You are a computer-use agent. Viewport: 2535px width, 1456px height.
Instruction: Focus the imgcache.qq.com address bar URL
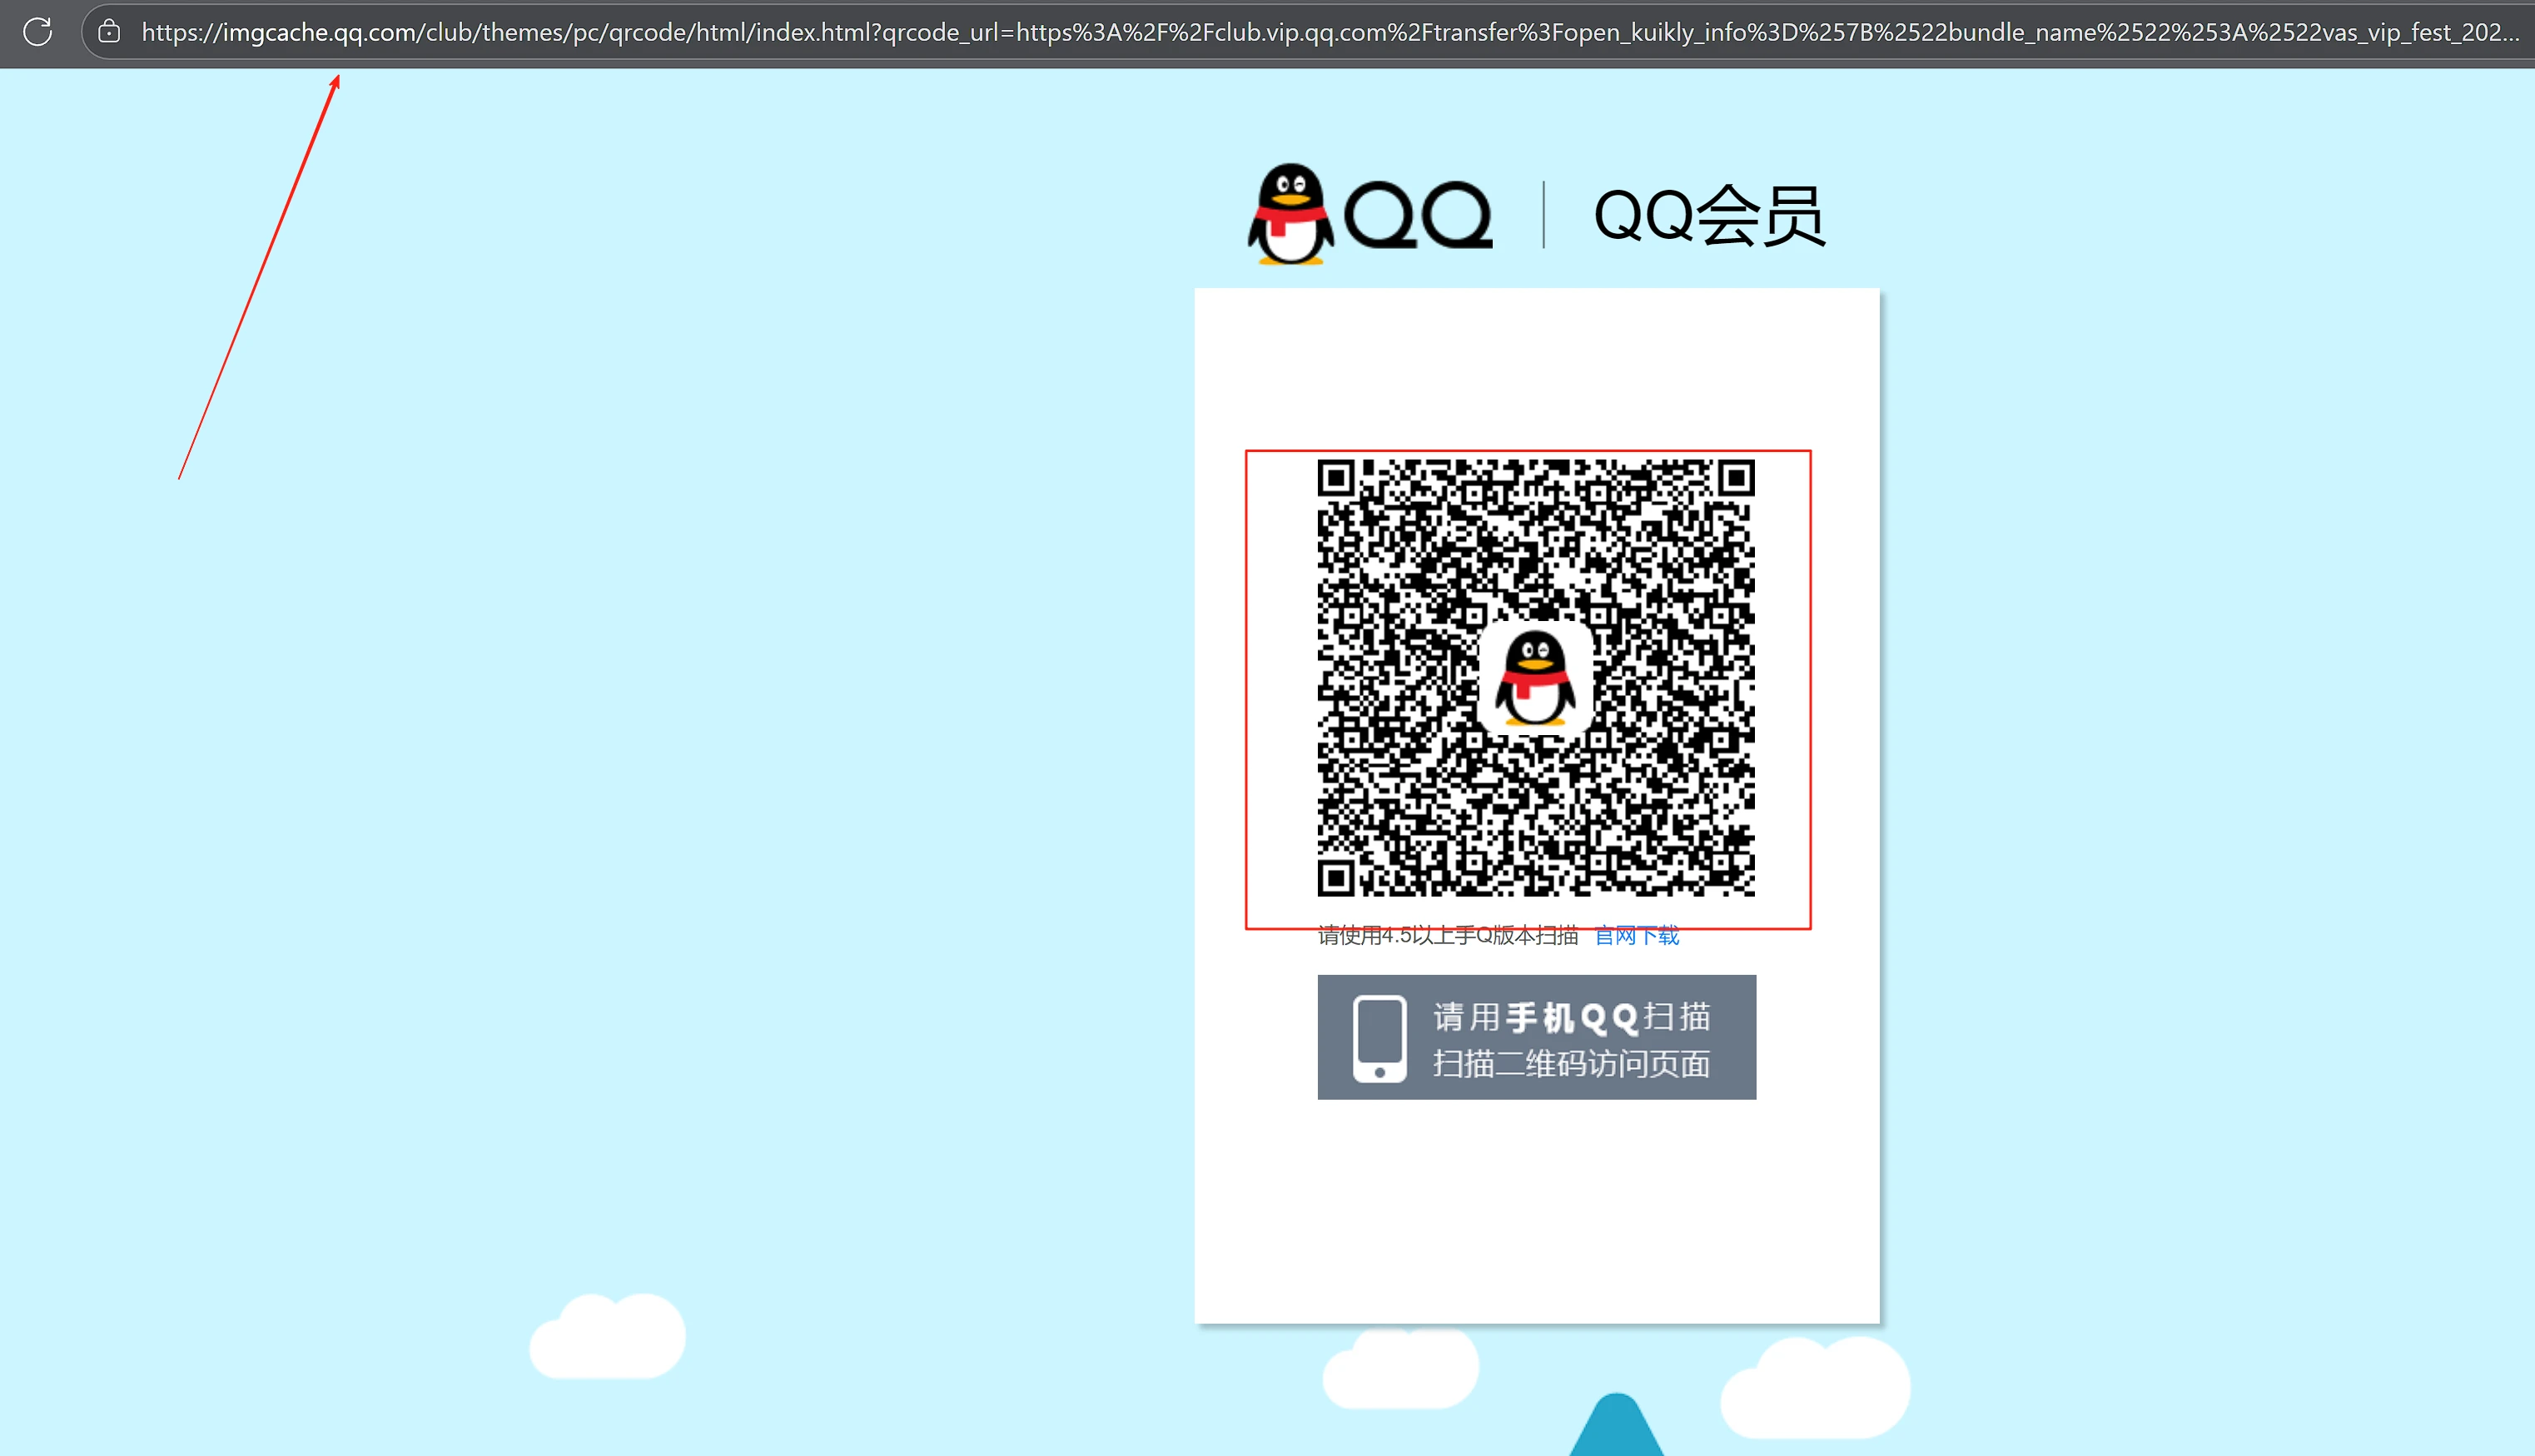(x=1329, y=32)
